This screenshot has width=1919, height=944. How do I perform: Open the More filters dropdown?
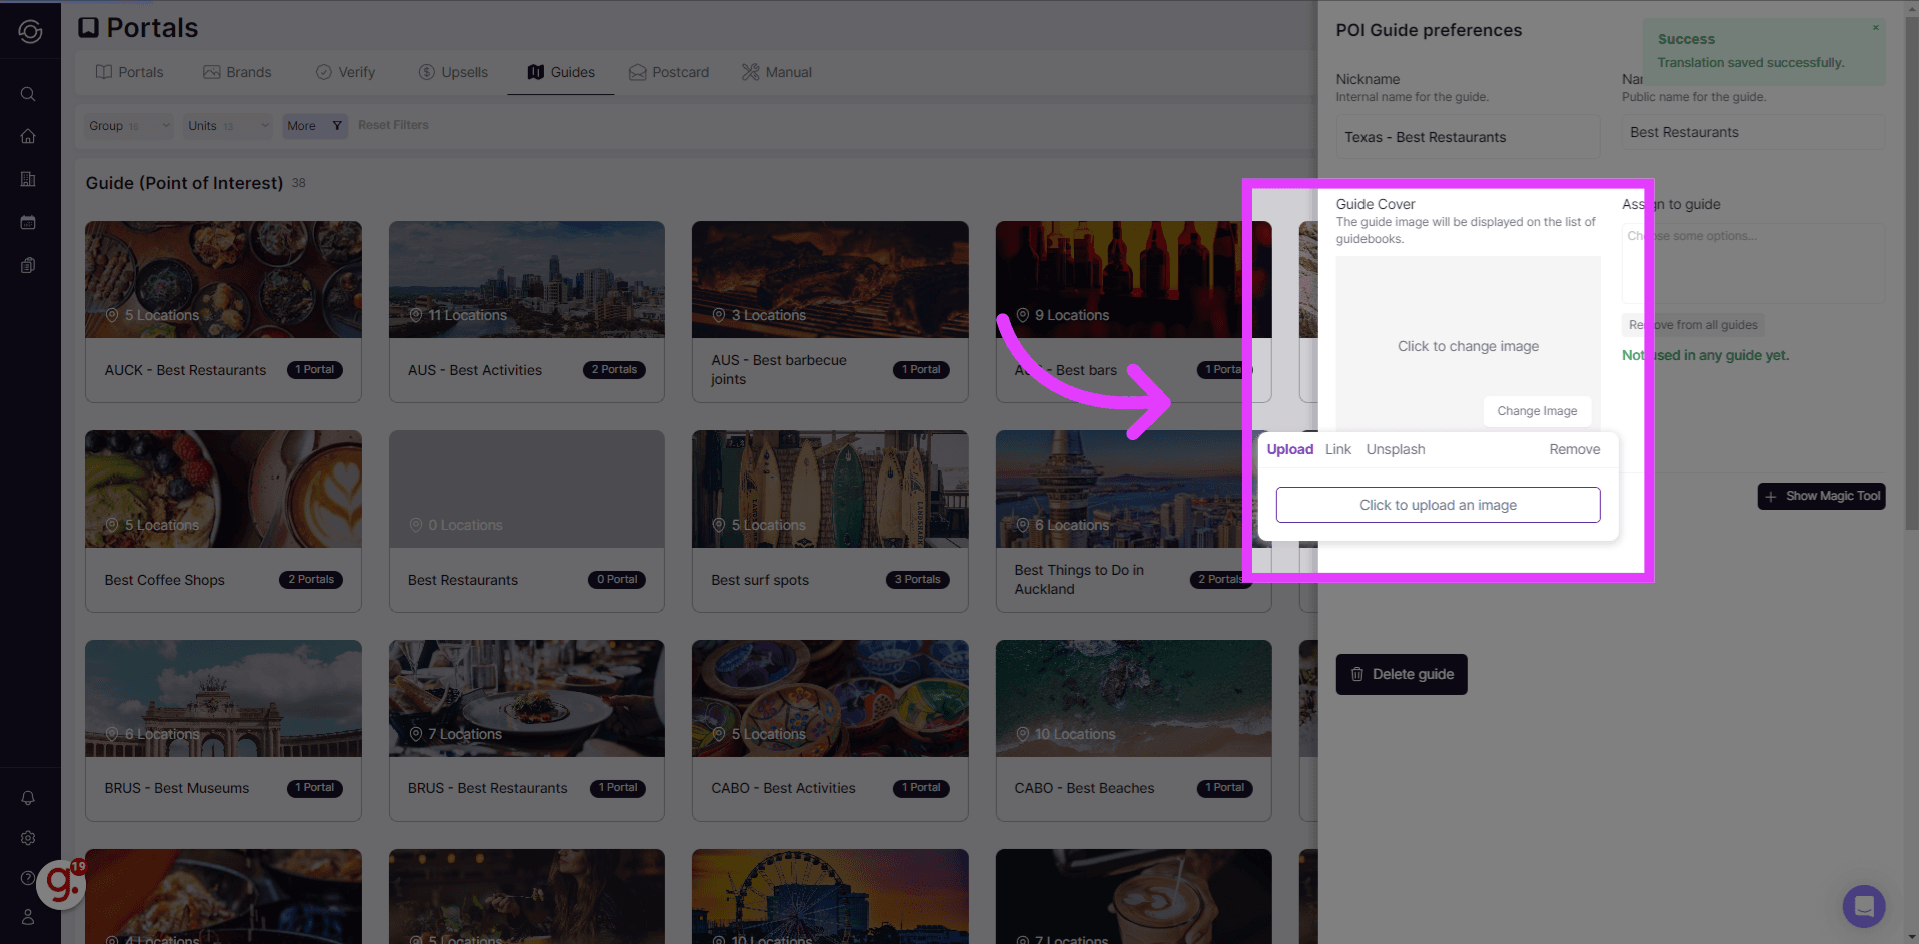pos(313,126)
